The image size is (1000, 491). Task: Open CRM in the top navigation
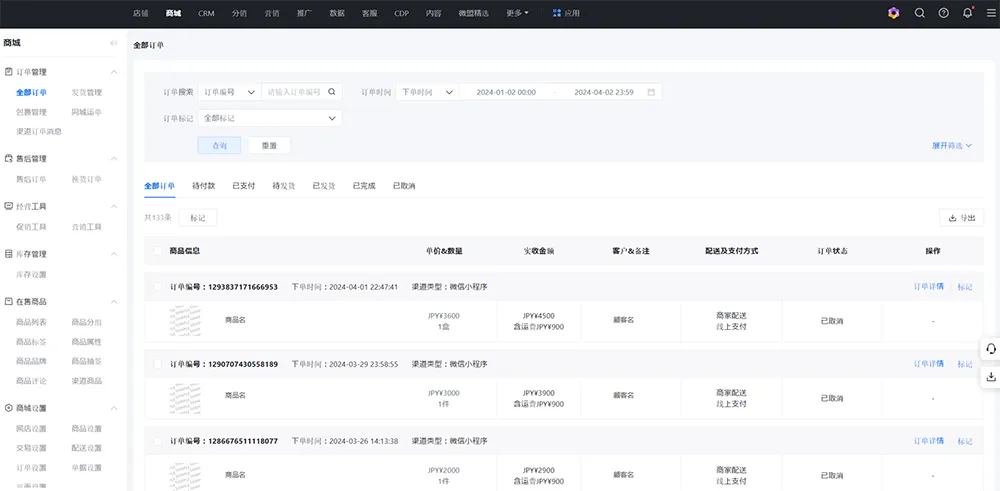[206, 13]
